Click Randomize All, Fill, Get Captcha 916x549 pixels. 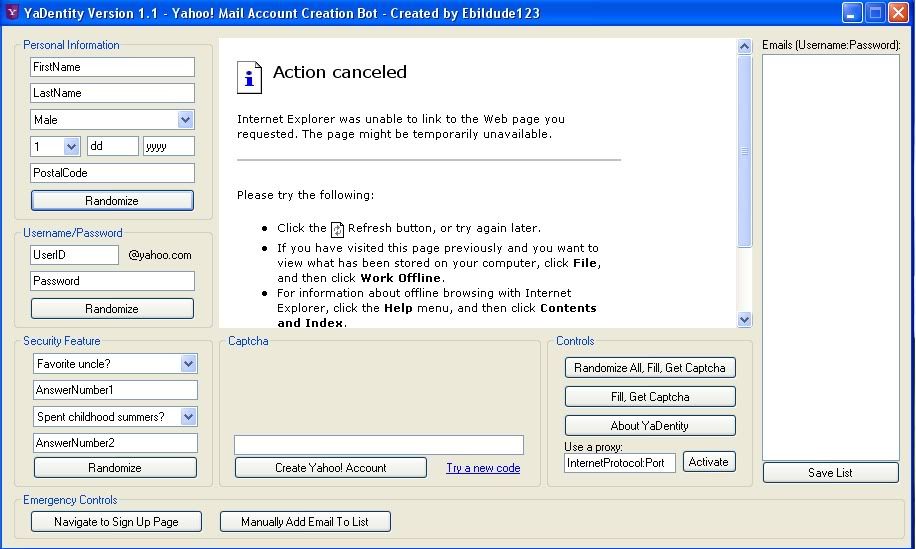[x=650, y=368]
